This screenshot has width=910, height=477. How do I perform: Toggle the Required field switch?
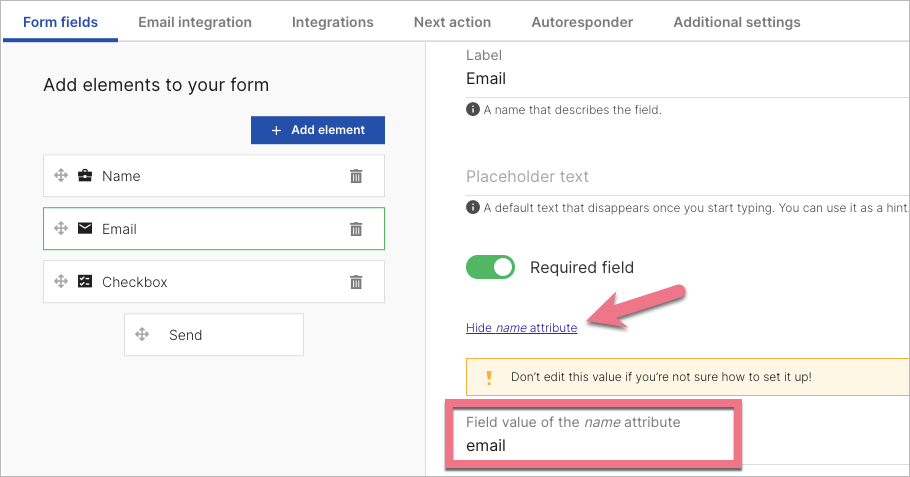point(490,267)
